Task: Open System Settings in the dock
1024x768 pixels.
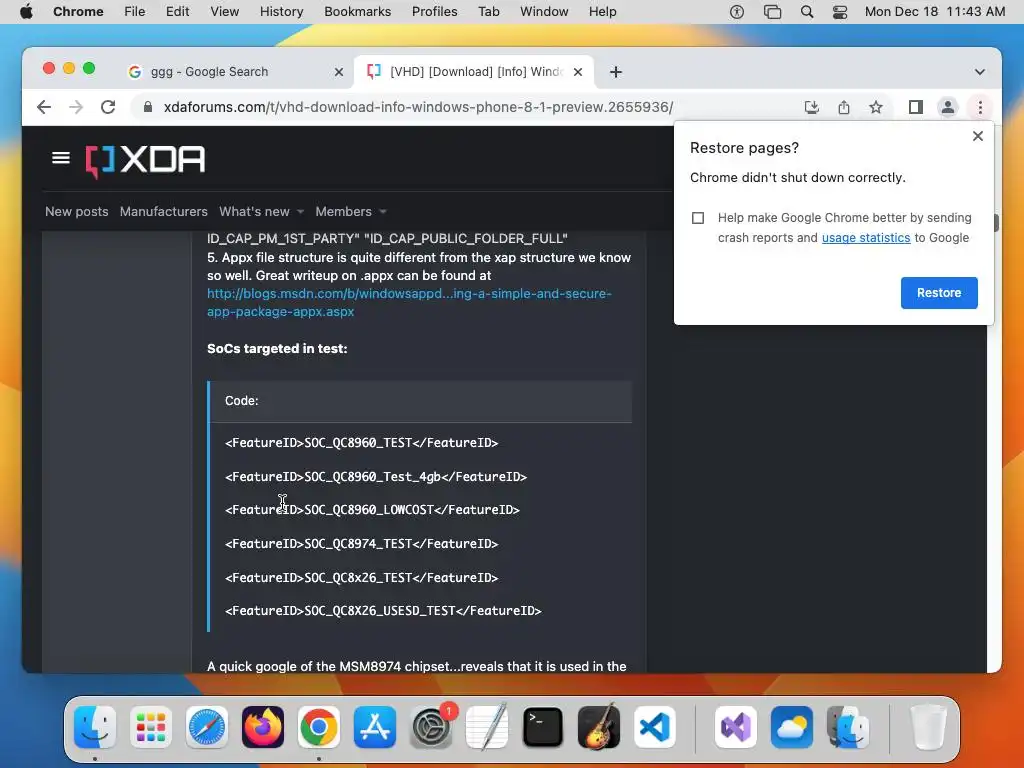Action: tap(431, 727)
